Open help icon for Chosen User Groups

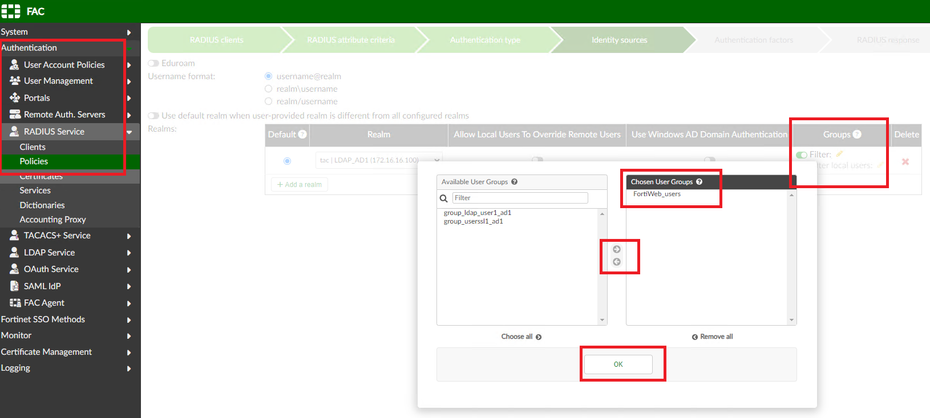[699, 181]
